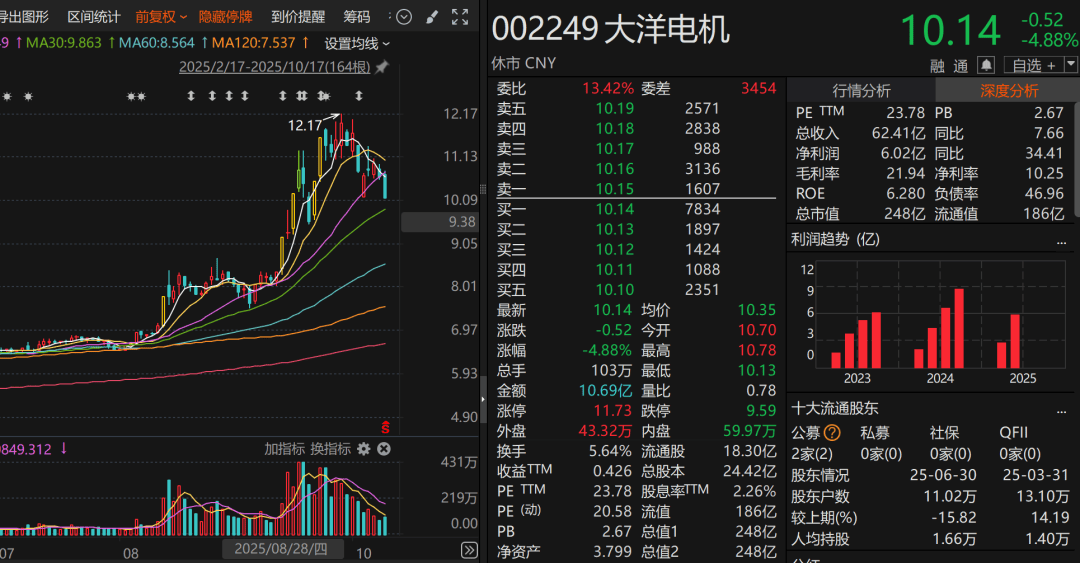Screen dimensions: 1080x563
Task: Open the 设置均线 dropdown
Action: (x=357, y=43)
